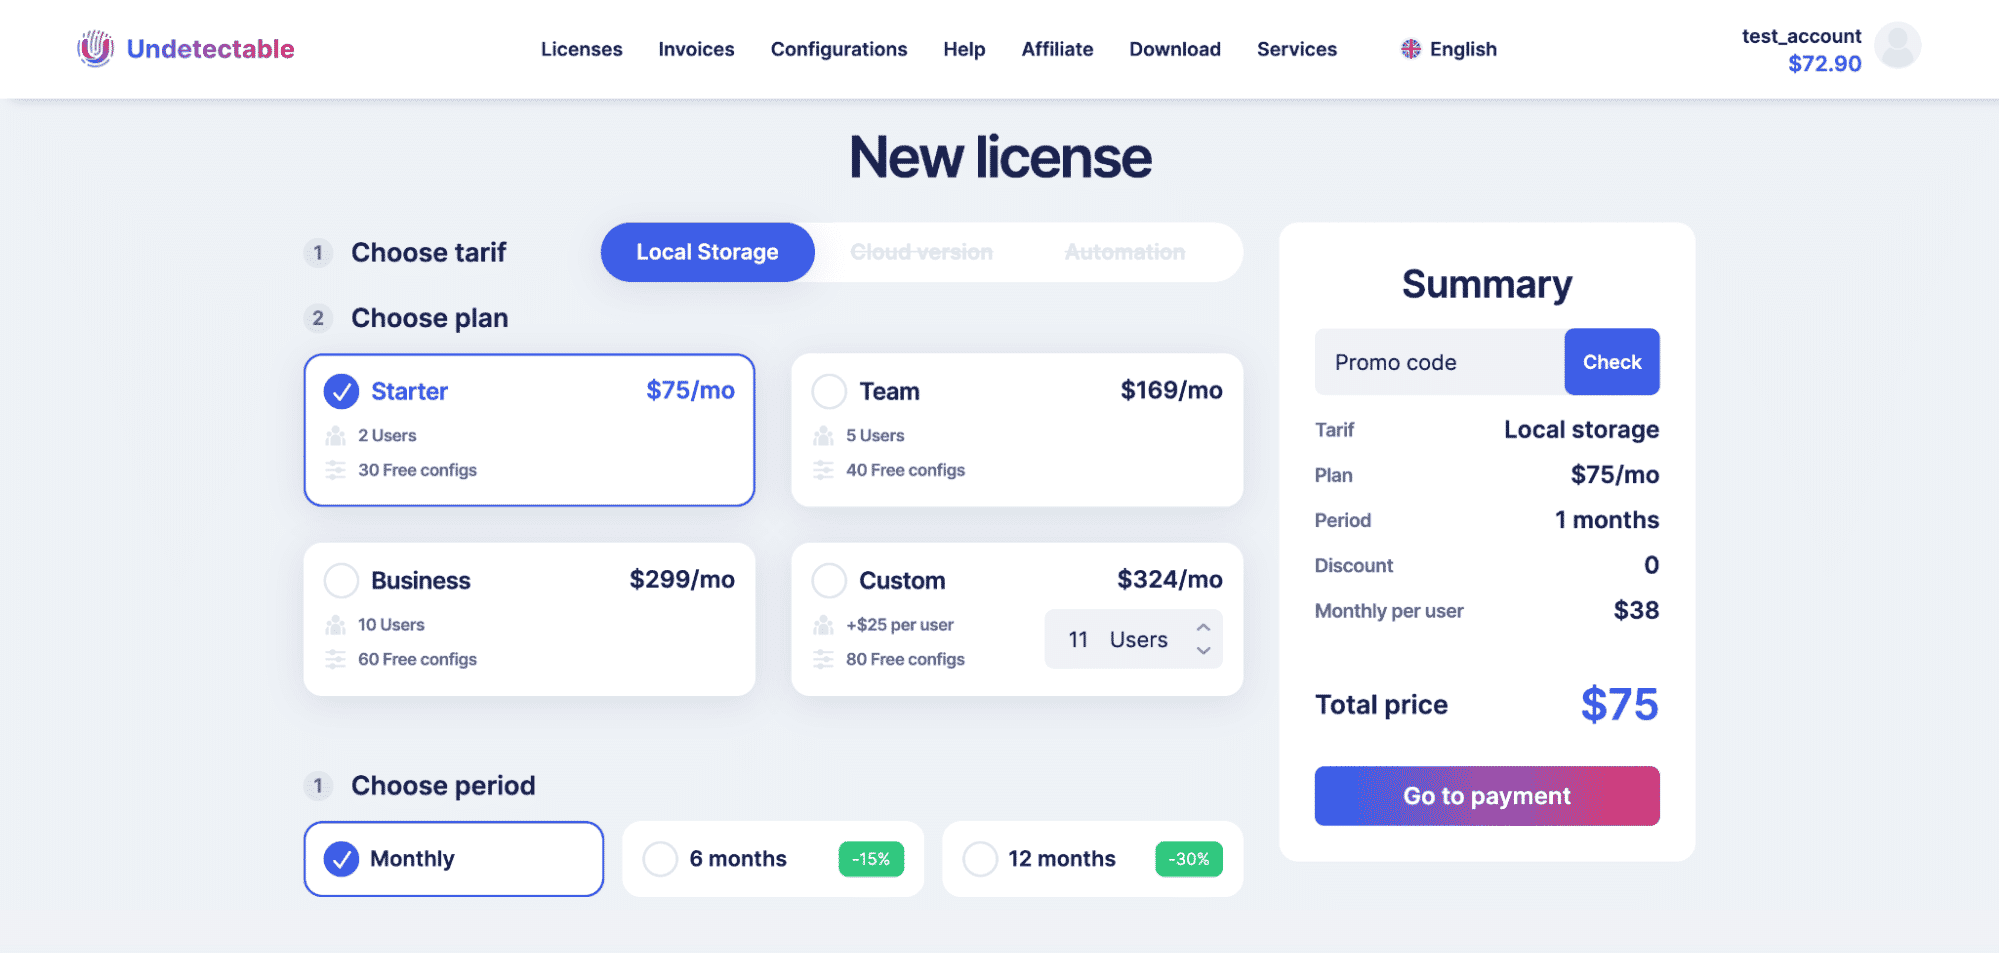
Task: Click the Check promo code button
Action: pos(1612,362)
